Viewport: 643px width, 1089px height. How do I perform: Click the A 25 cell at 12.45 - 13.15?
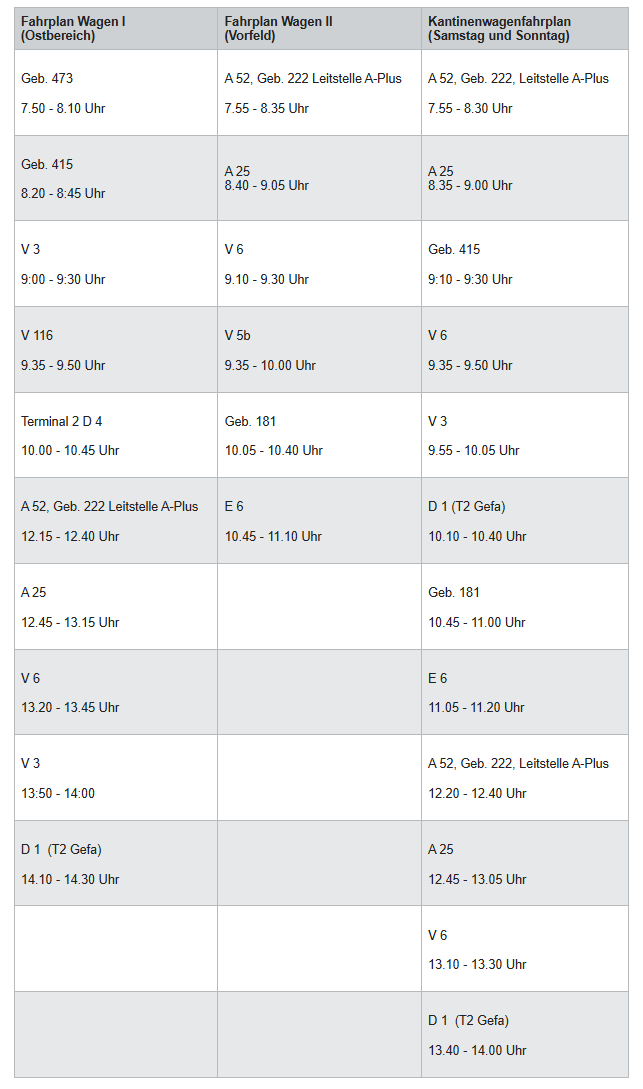116,607
